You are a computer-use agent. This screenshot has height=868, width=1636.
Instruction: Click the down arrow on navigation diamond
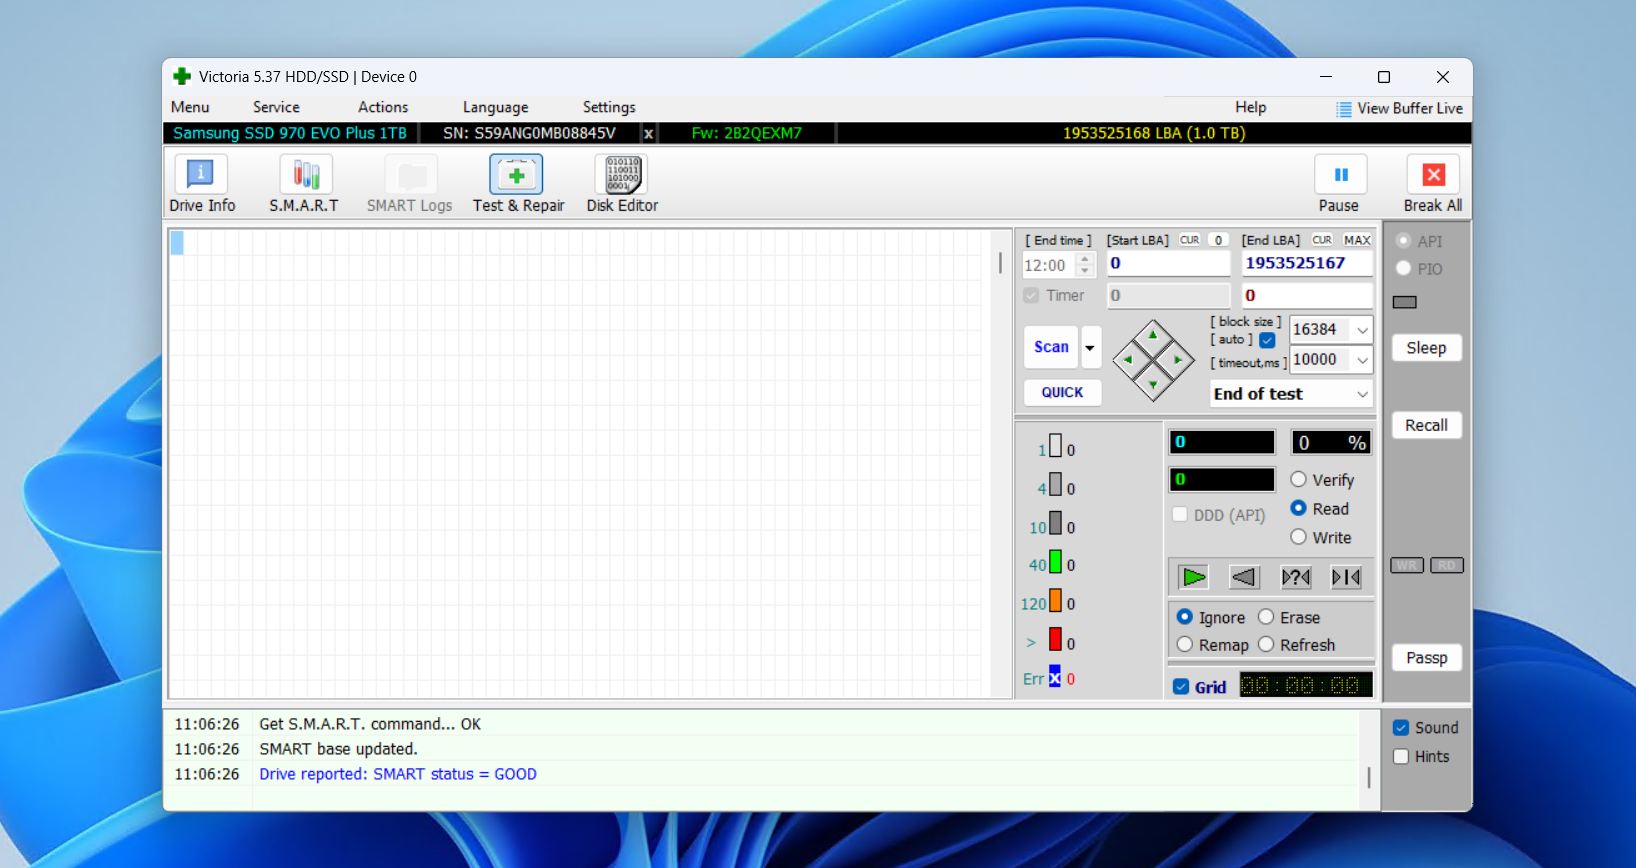(1153, 385)
